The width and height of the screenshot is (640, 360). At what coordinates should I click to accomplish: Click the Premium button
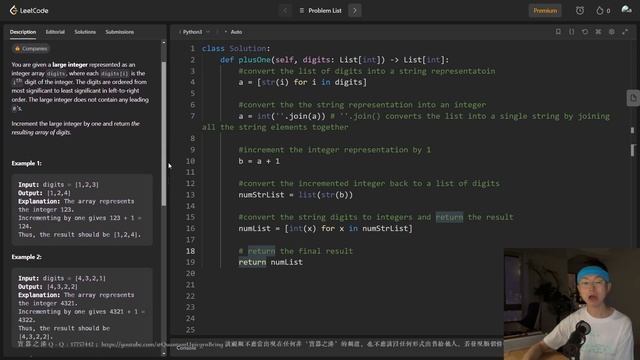point(545,11)
